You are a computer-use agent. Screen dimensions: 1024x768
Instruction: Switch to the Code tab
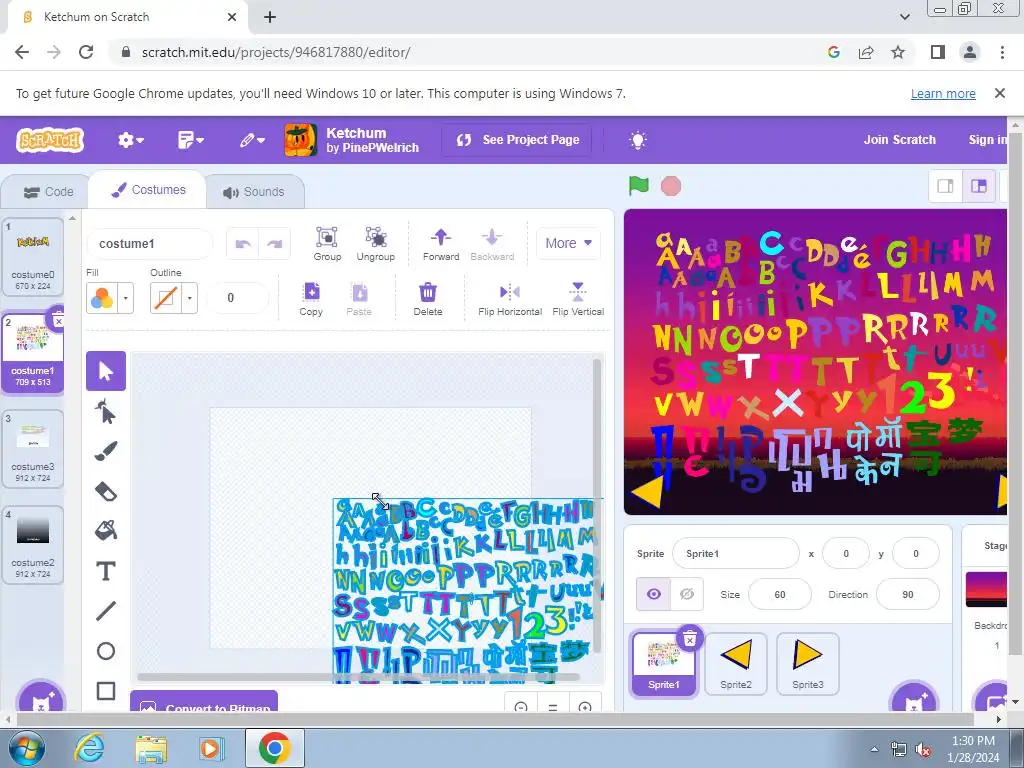tap(48, 192)
